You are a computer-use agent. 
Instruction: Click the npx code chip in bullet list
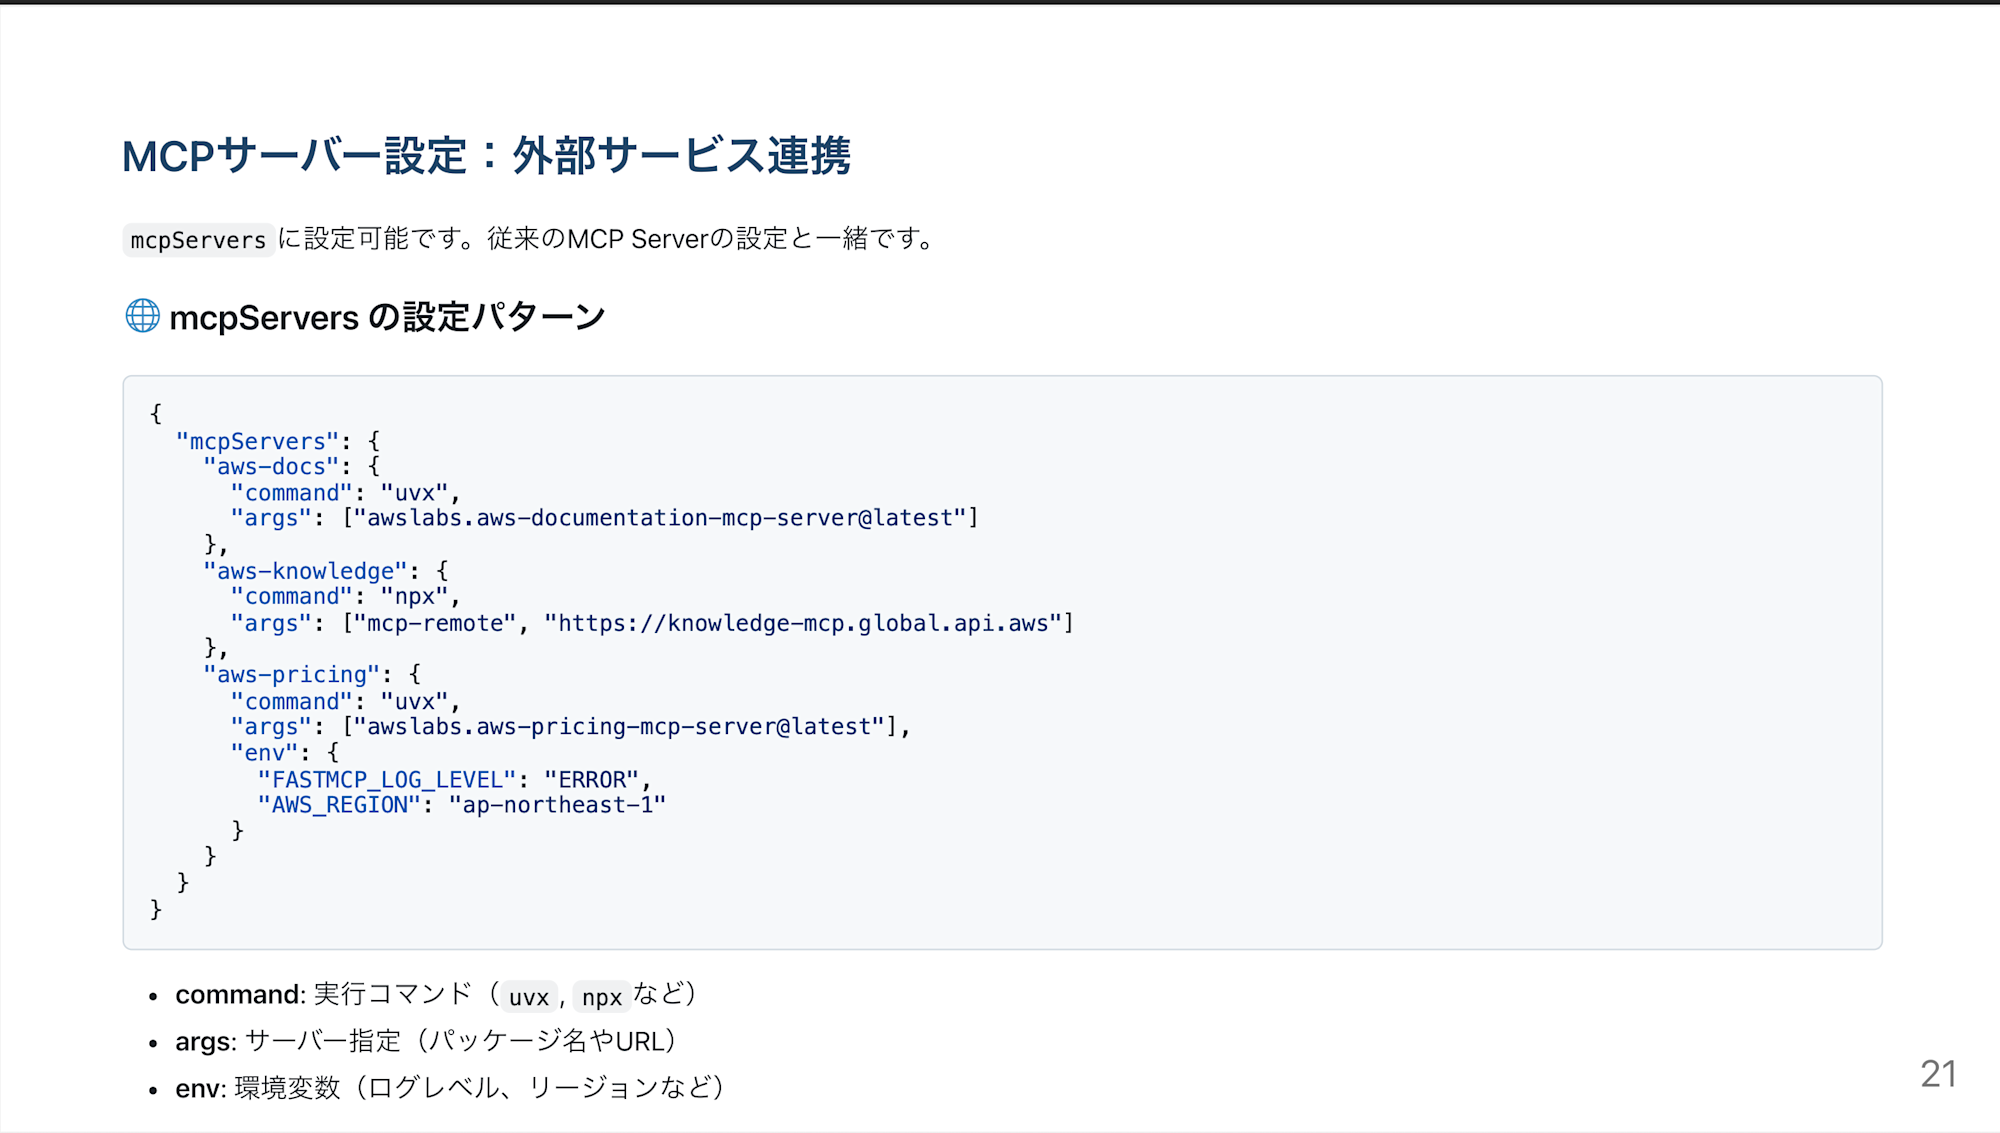pyautogui.click(x=602, y=997)
